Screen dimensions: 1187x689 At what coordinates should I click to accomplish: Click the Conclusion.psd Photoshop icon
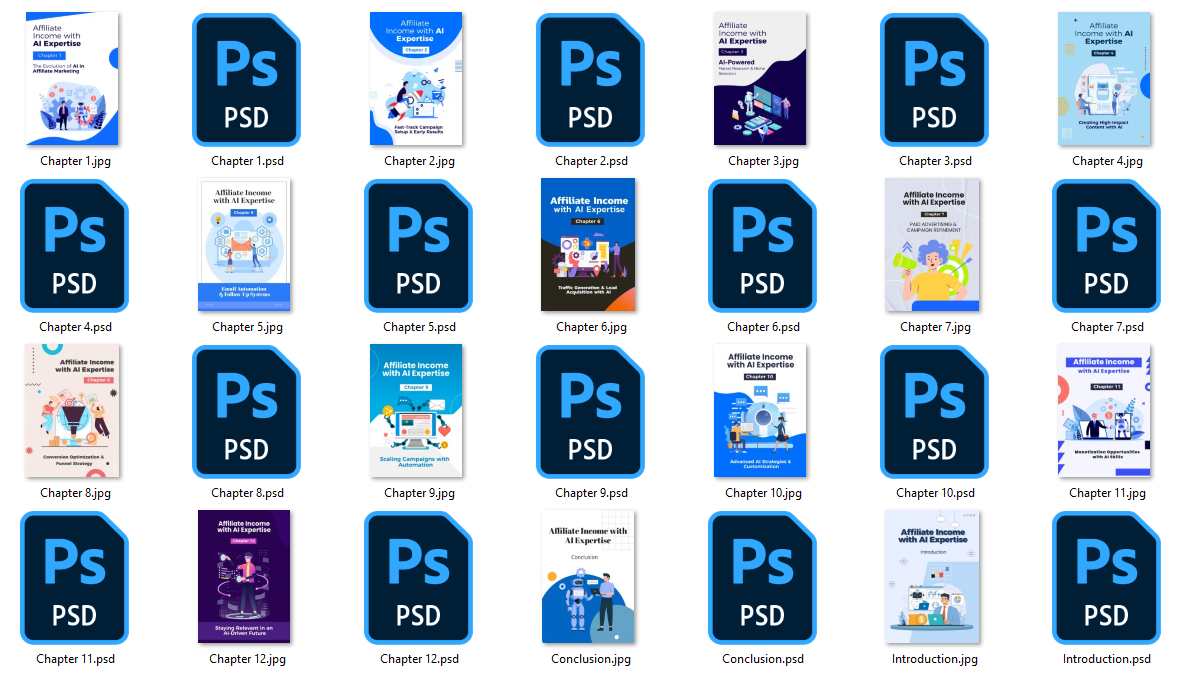coord(762,578)
